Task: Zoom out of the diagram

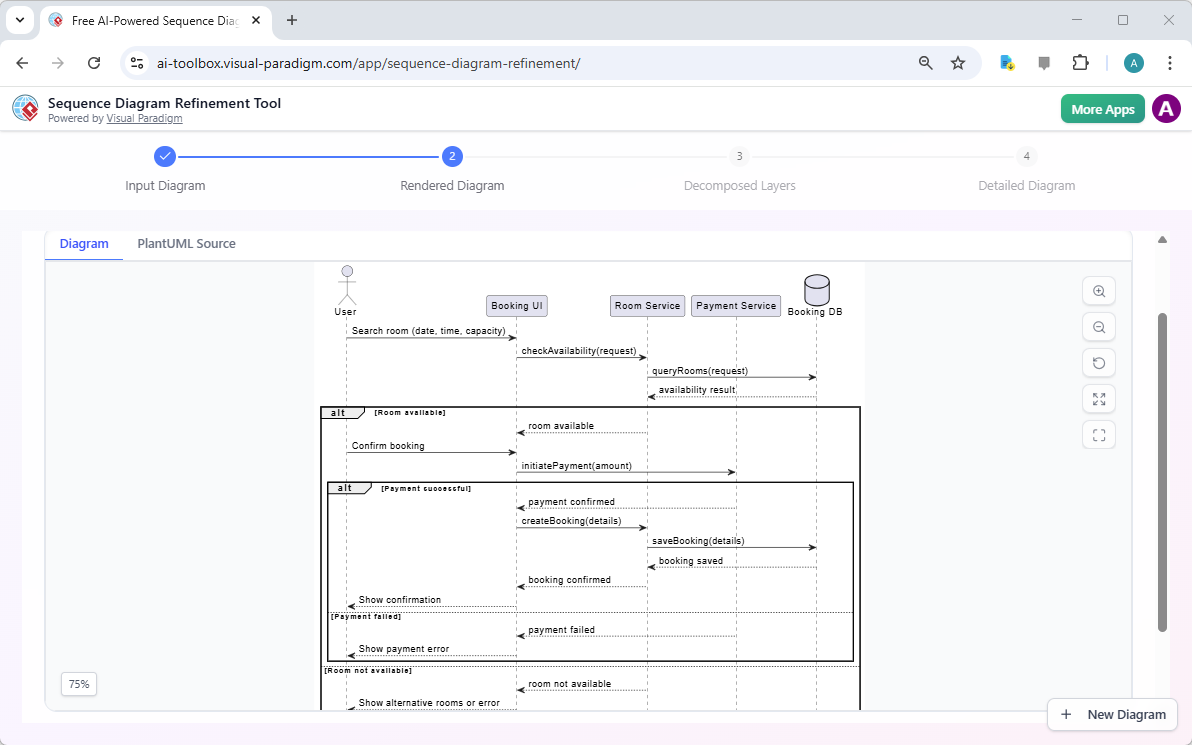Action: pos(1098,326)
